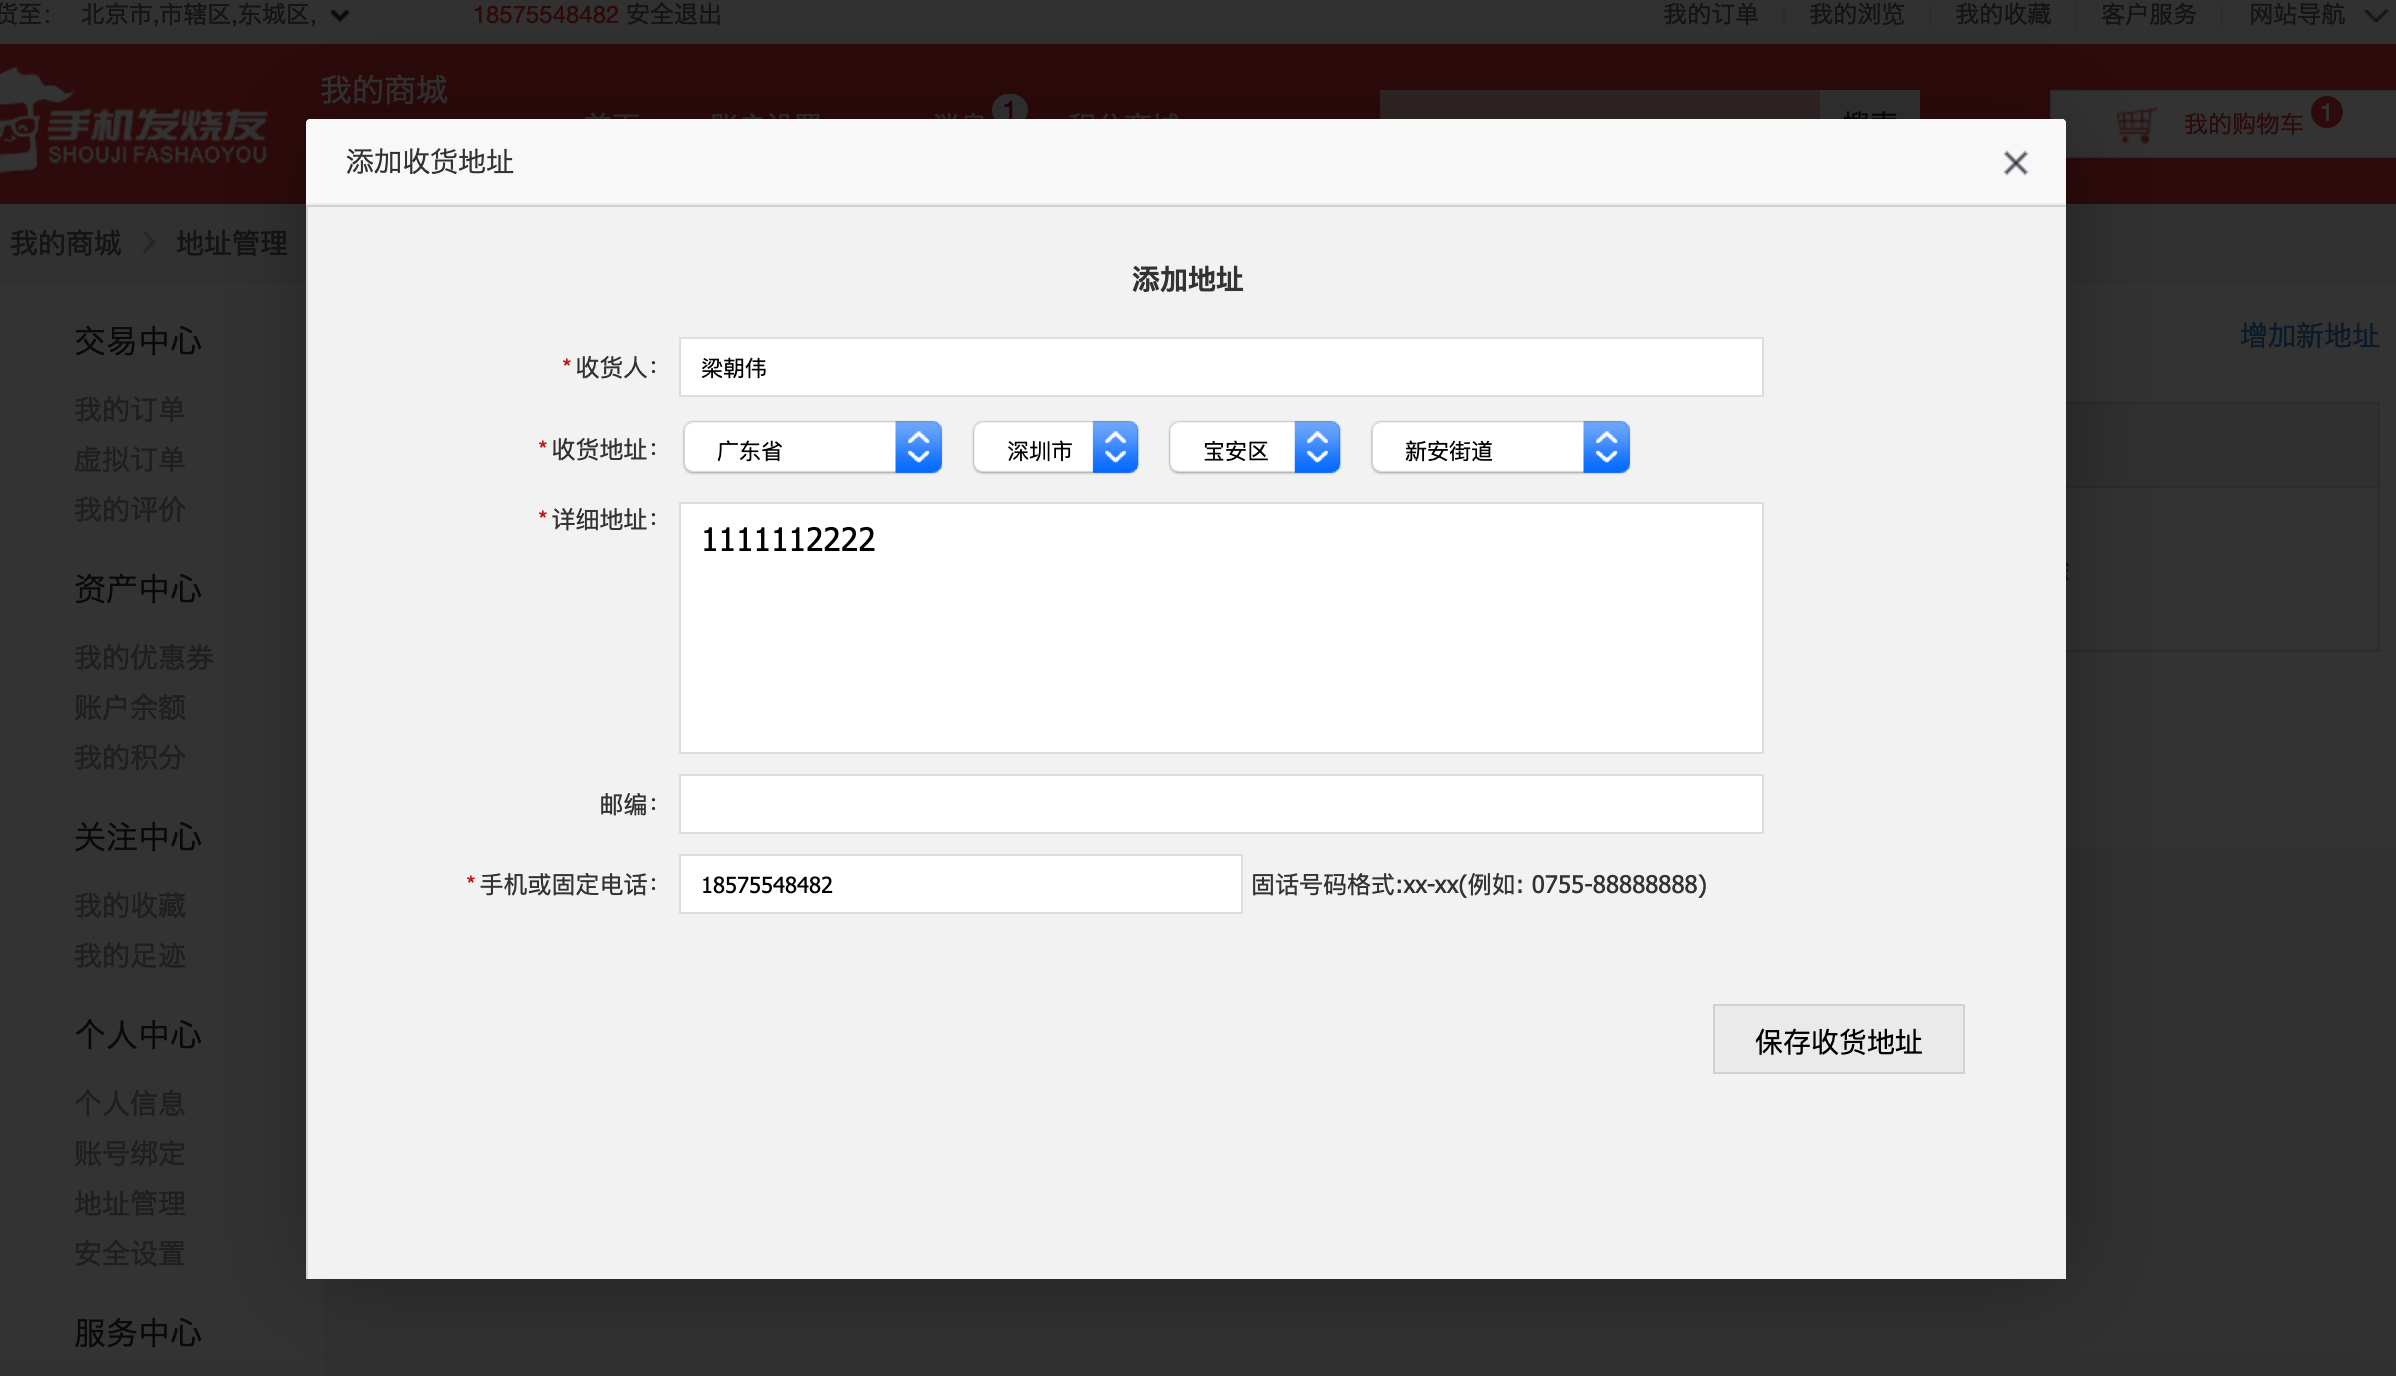Open 客户服务 in top navigation
Viewport: 2396px width, 1376px height.
click(2149, 15)
